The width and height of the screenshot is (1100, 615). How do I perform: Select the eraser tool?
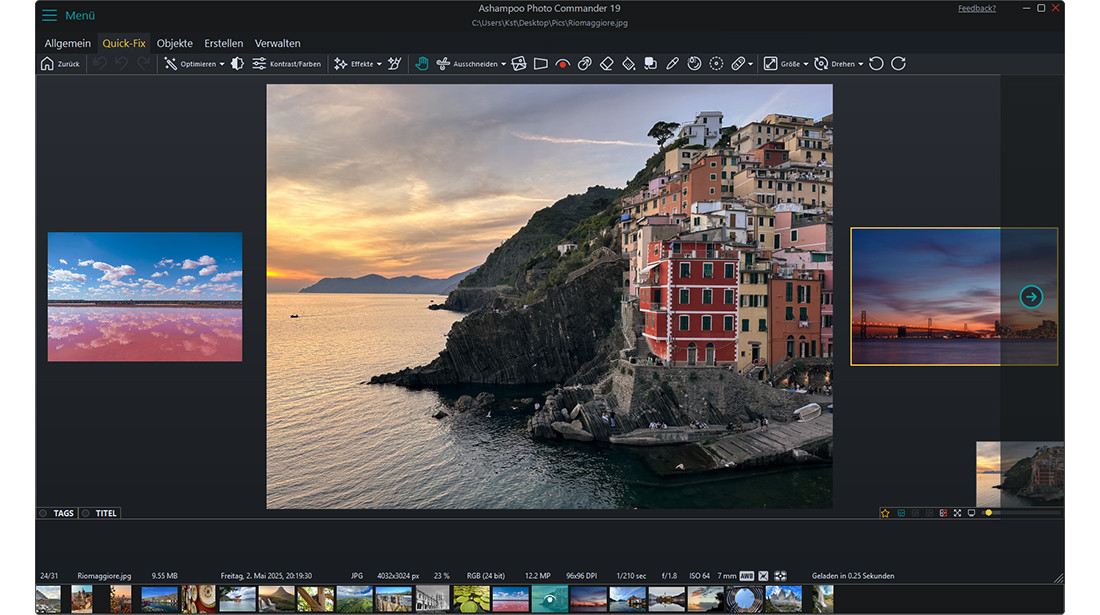coord(607,64)
